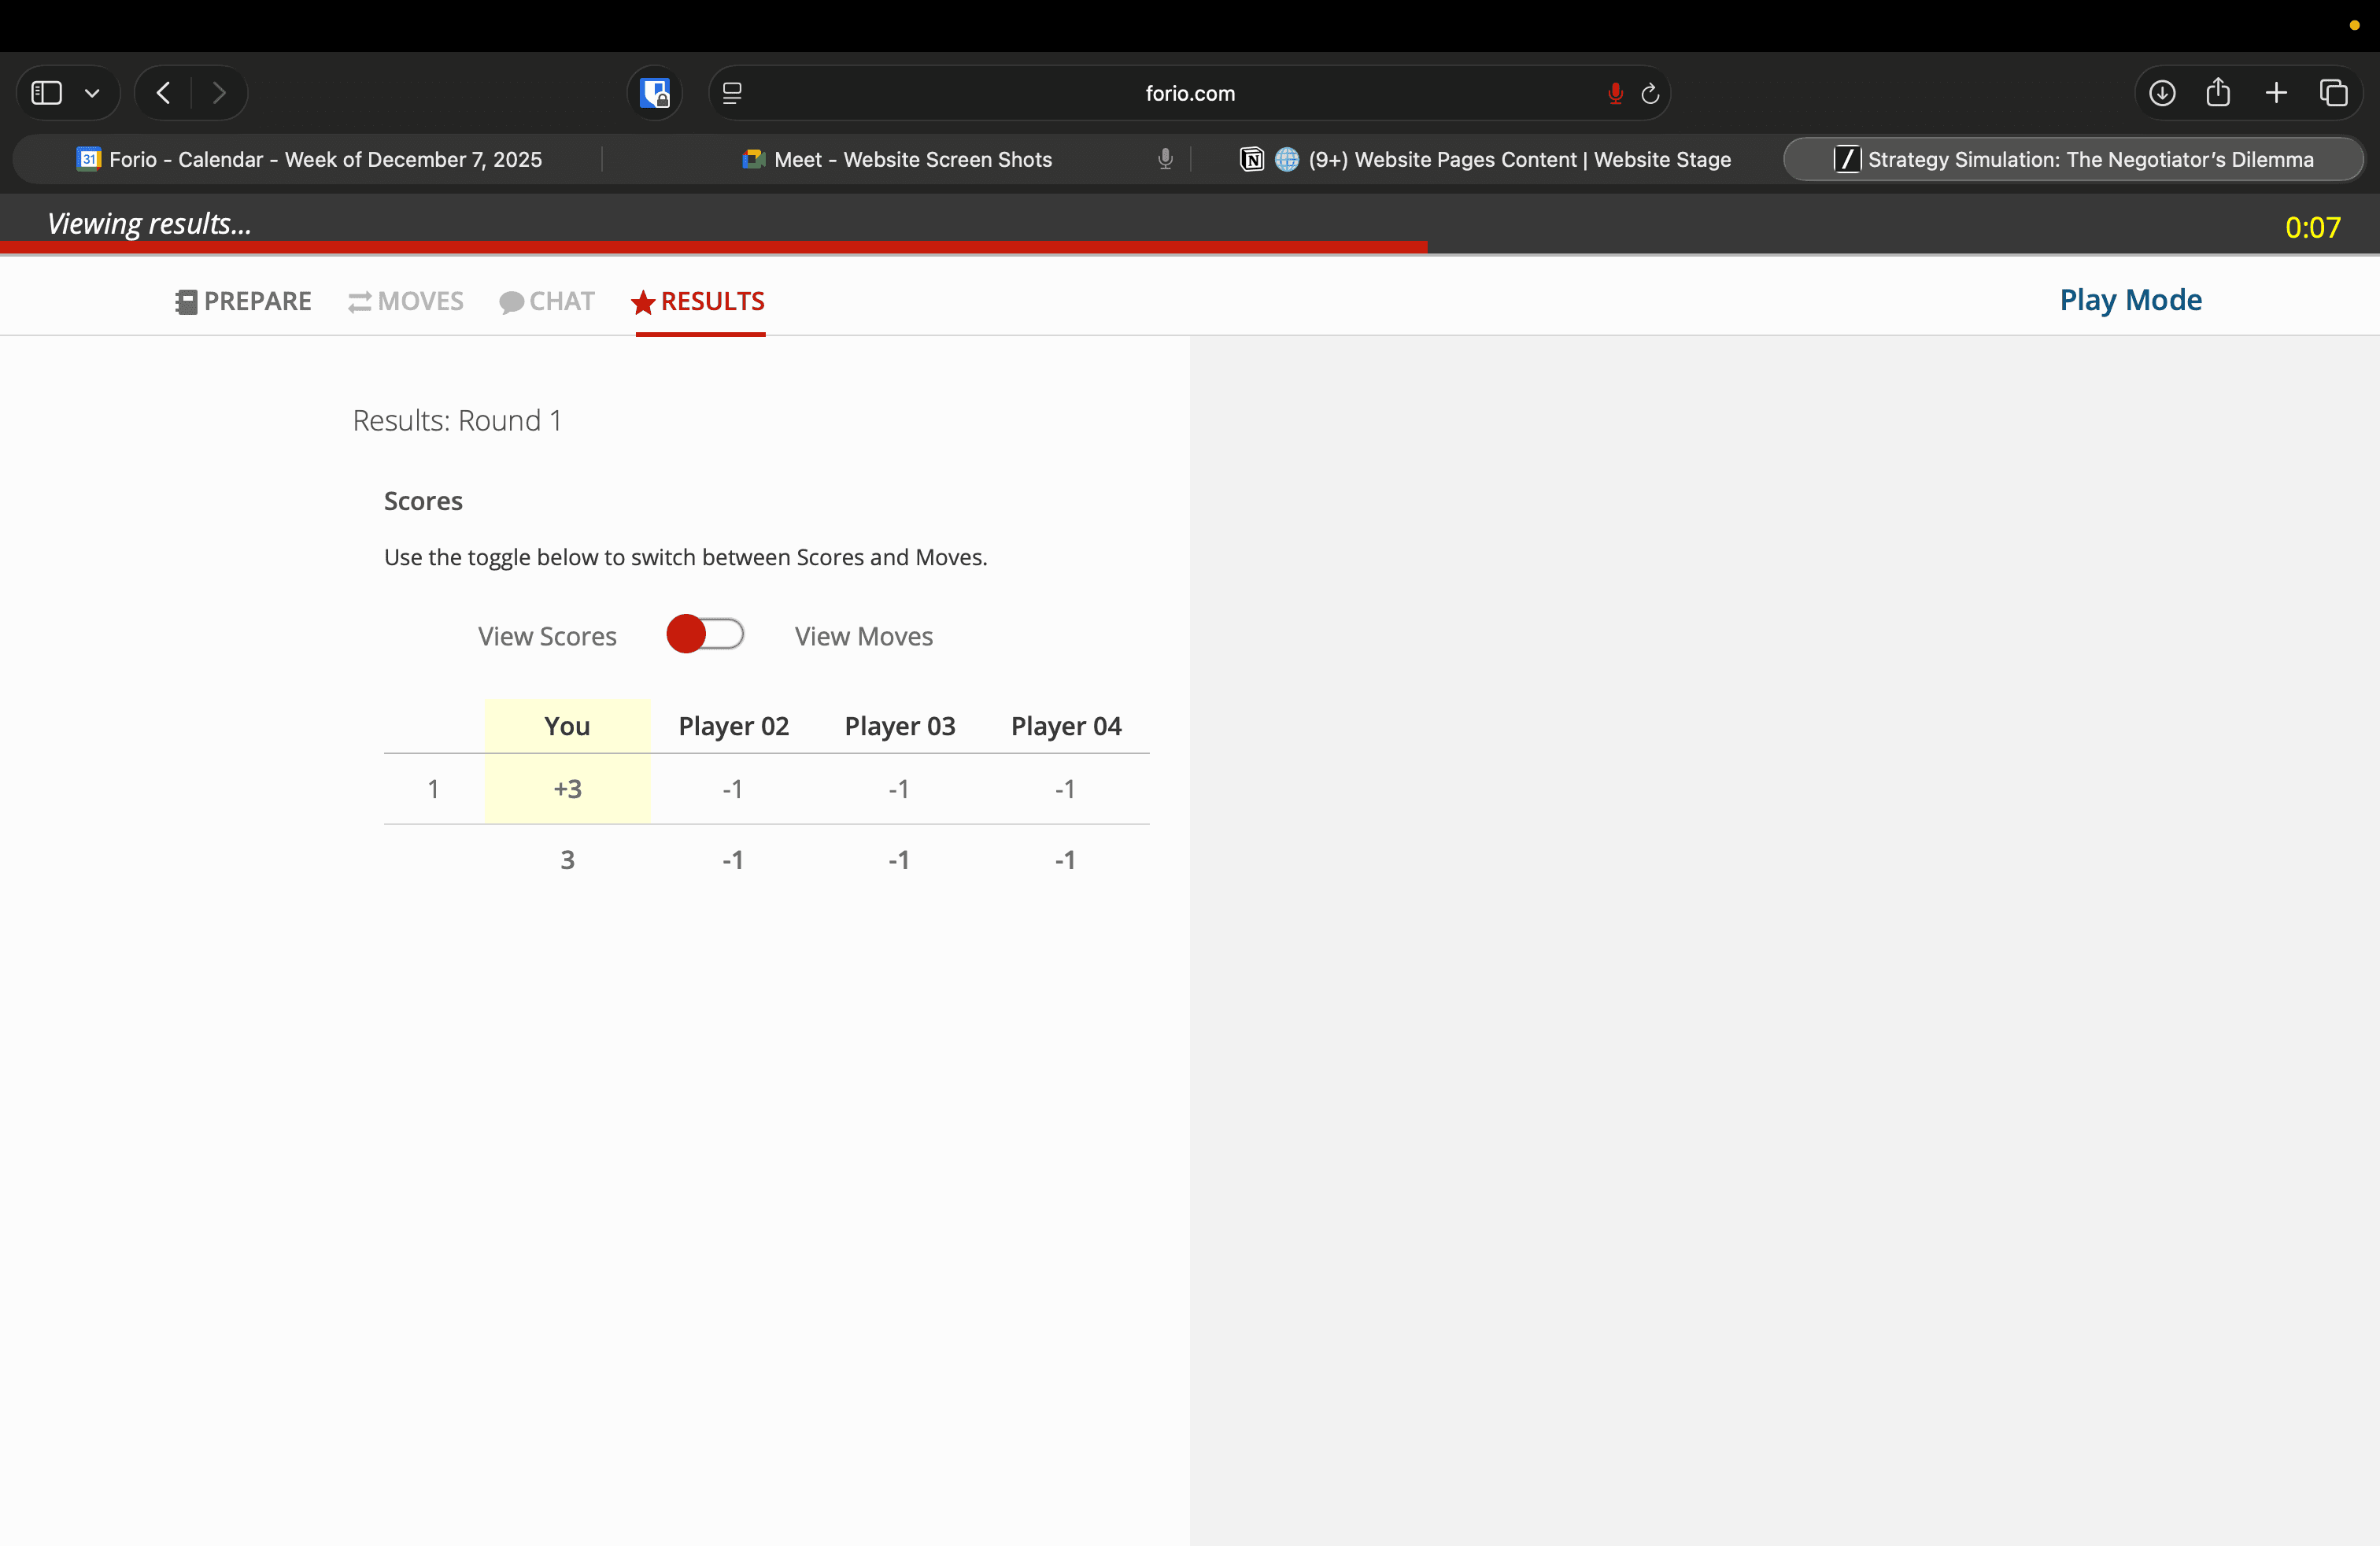Select the CHAT tab
This screenshot has height=1546, width=2380.
coord(547,301)
